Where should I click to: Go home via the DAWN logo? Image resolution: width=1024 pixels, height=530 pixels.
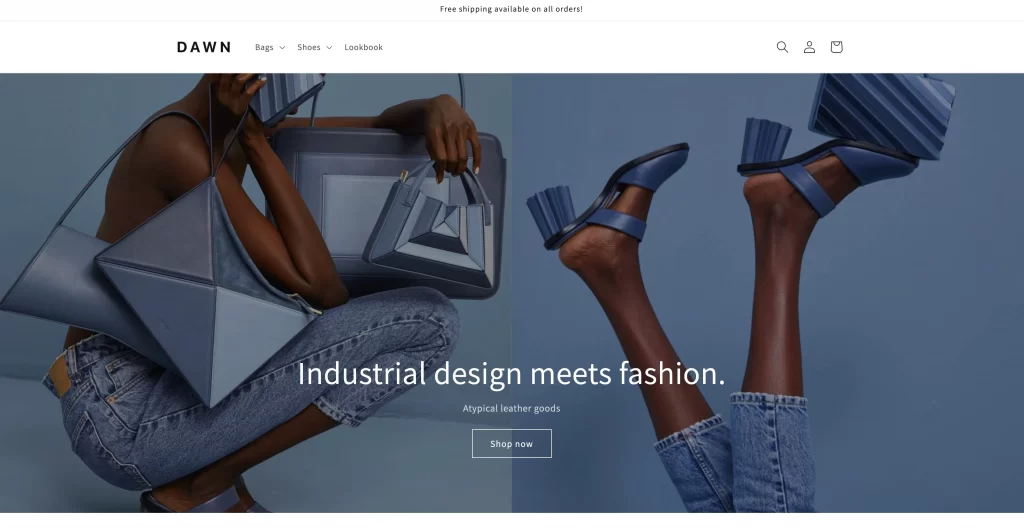tap(204, 47)
